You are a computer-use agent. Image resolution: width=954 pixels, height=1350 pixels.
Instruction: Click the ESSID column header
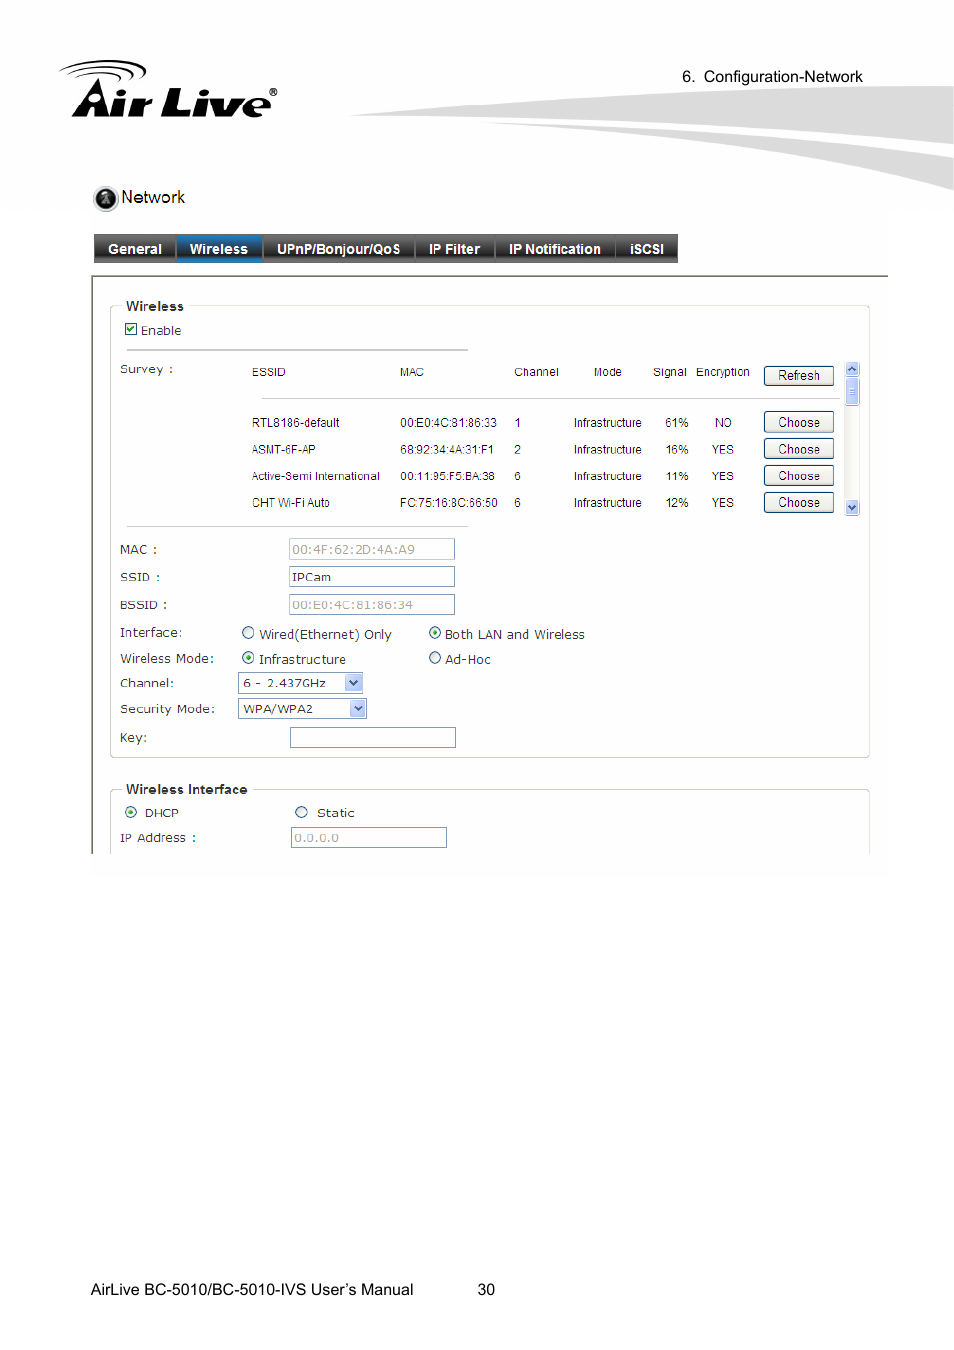[269, 372]
